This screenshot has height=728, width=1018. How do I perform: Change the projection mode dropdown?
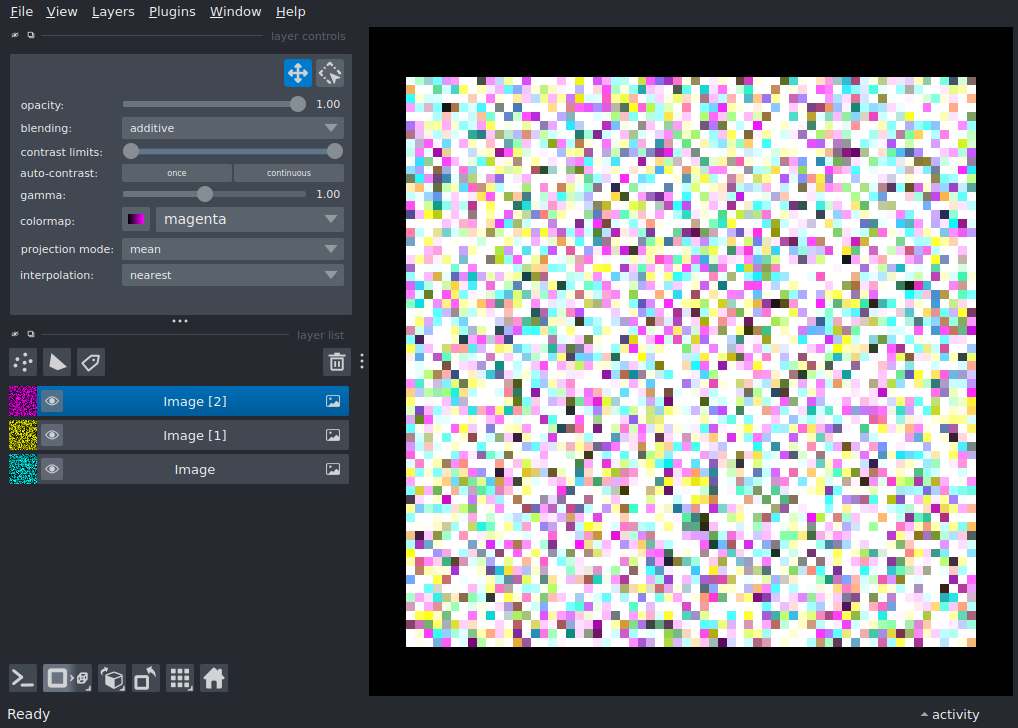click(232, 249)
